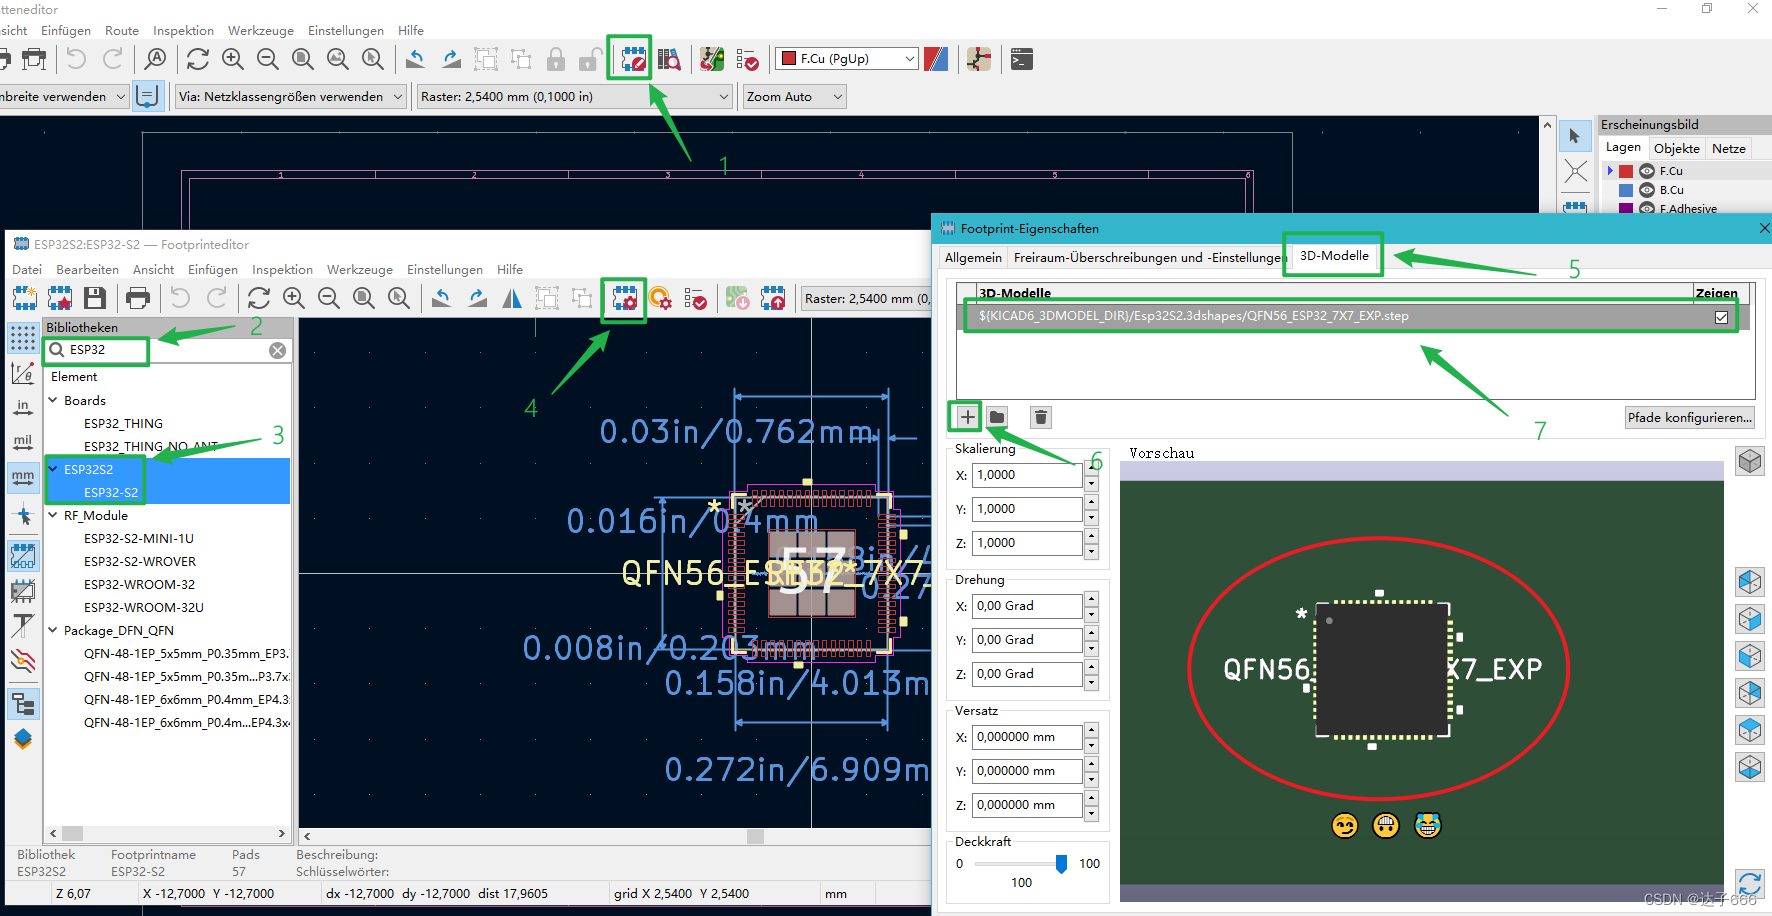Open Werkzeuge menu in PCB editor
The image size is (1772, 916).
pos(261,31)
